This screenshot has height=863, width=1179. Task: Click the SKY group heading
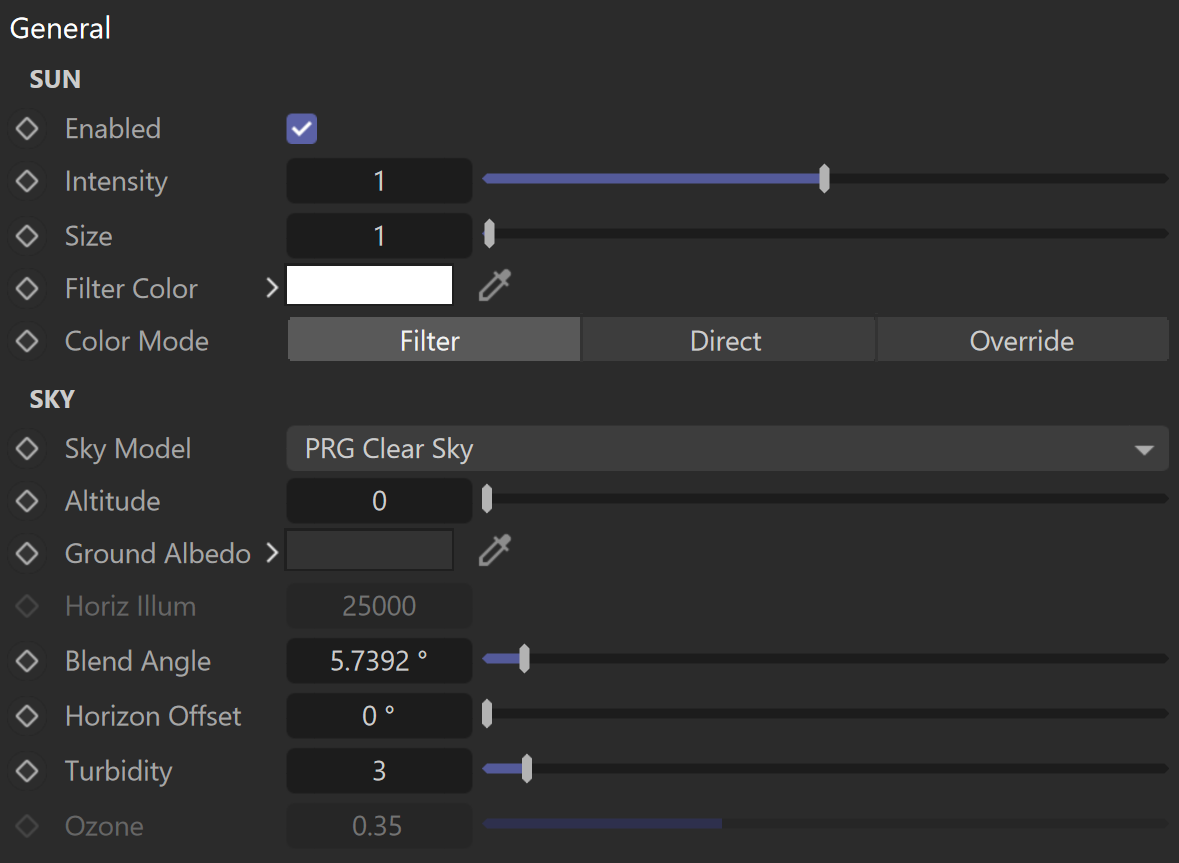pos(52,399)
